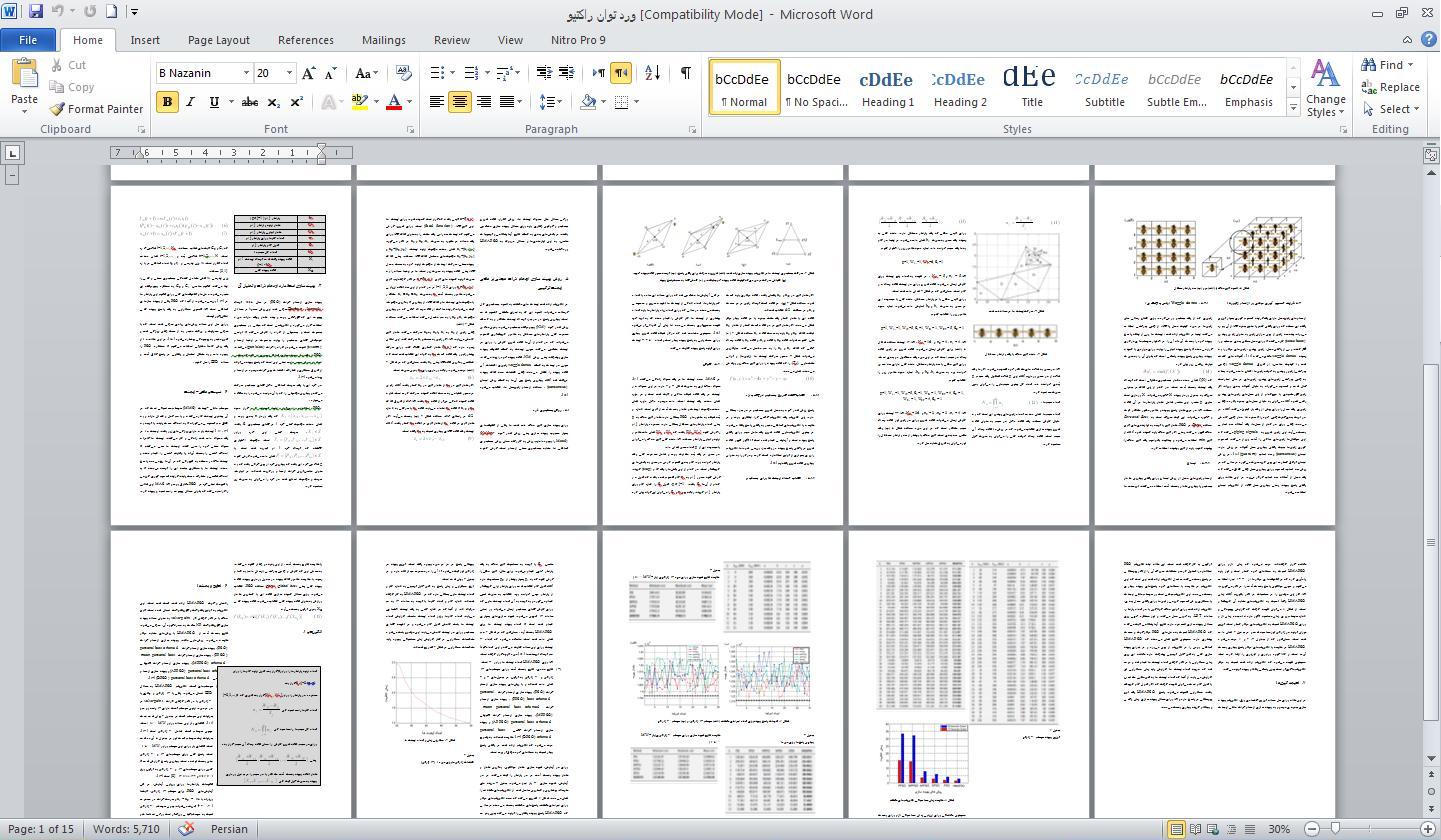Expand the font size dropdown
Screen dimensions: 1441x840
point(289,73)
